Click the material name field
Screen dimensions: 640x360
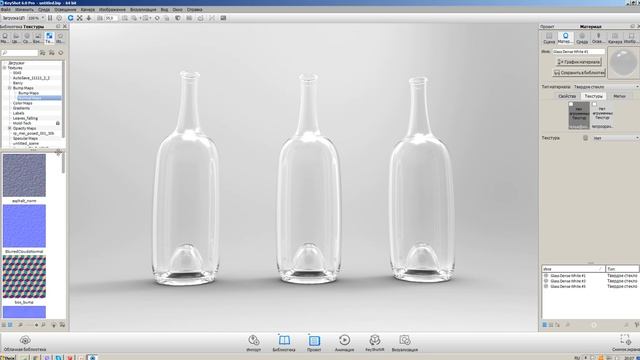pyautogui.click(x=578, y=51)
